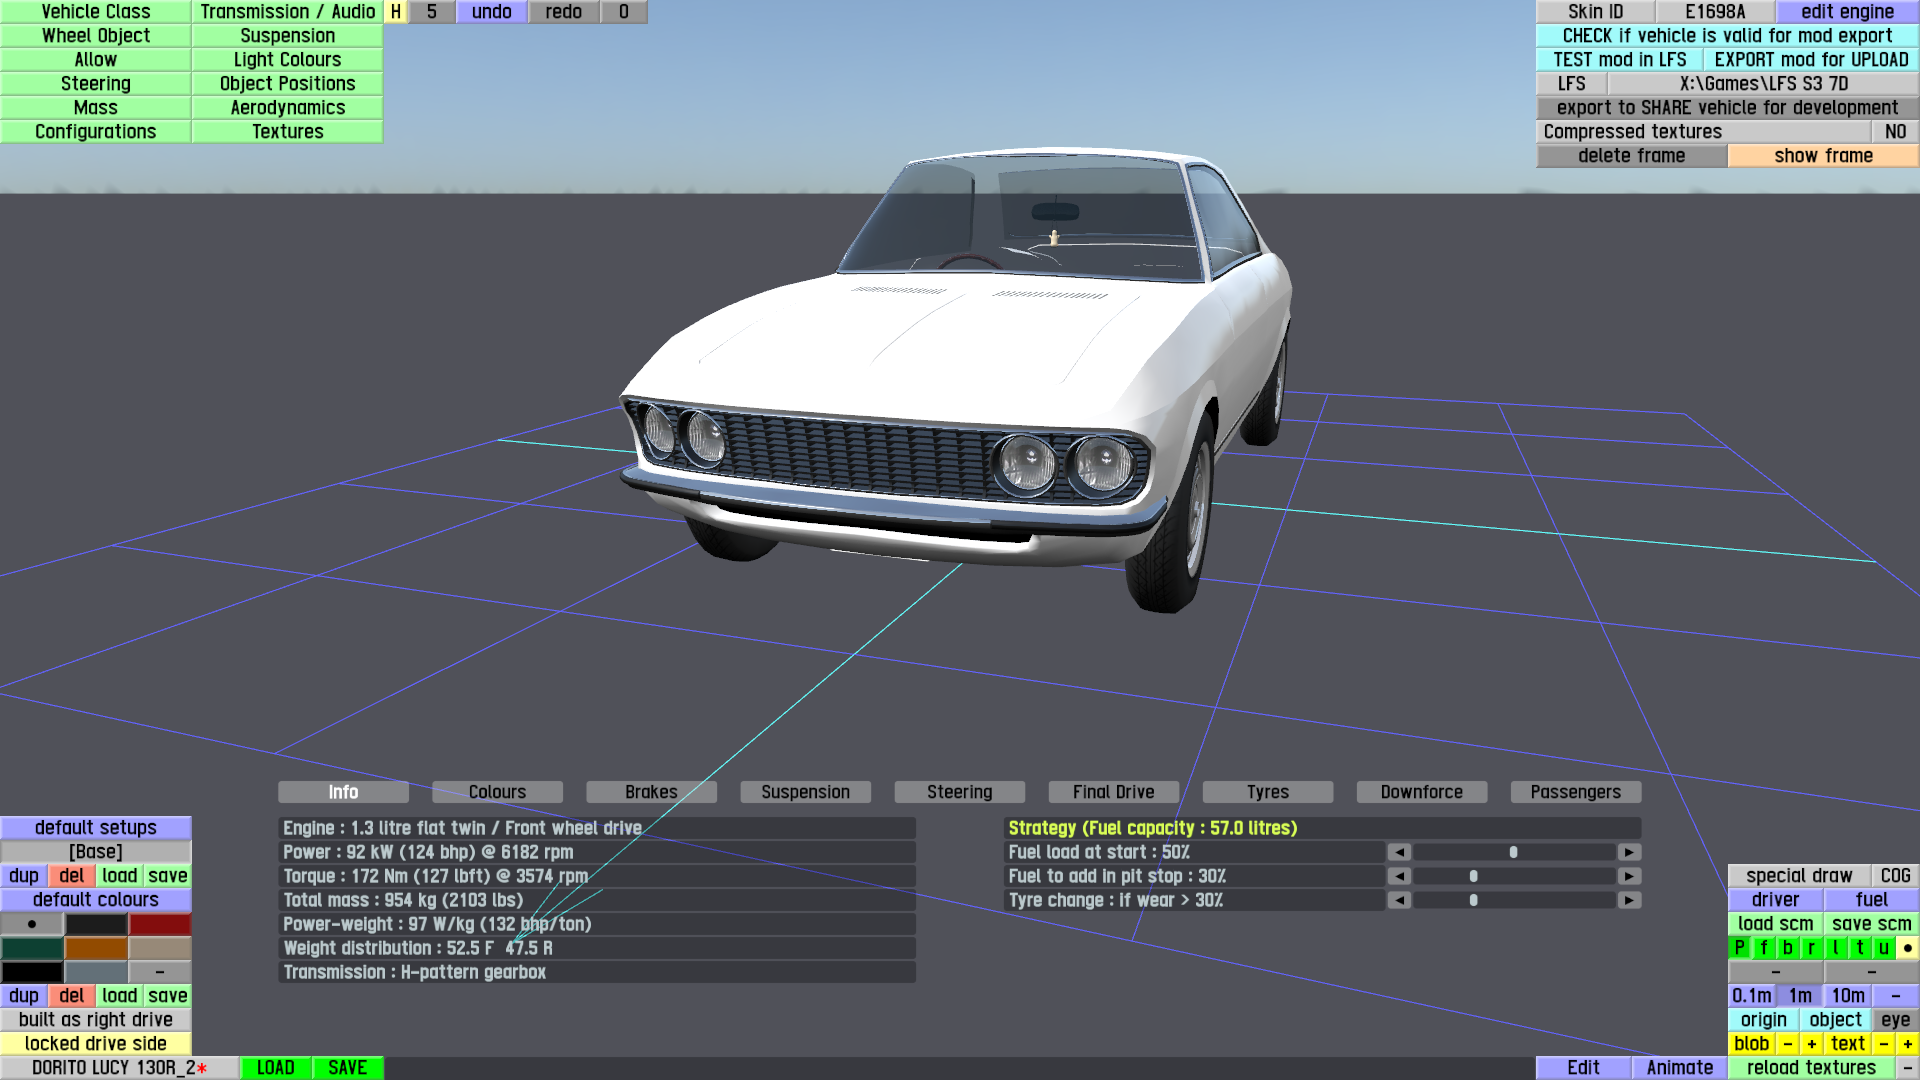Click the P special draw letter button

pyautogui.click(x=1739, y=948)
